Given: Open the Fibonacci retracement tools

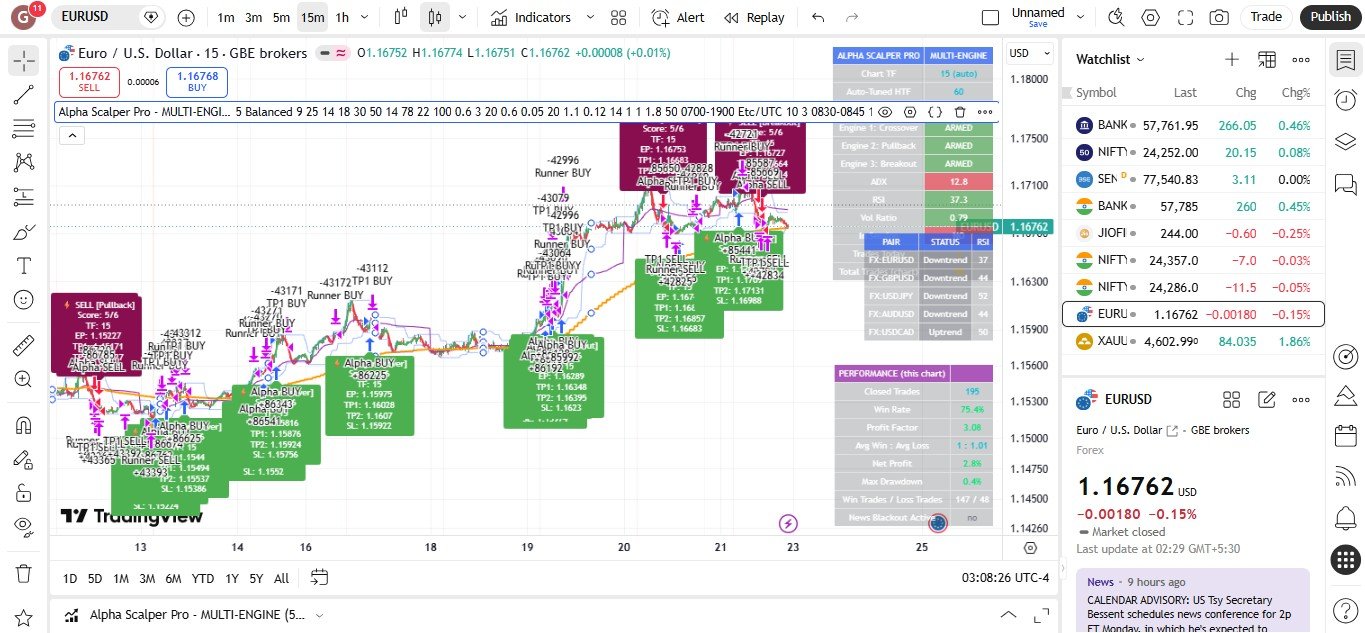Looking at the screenshot, I should [24, 128].
